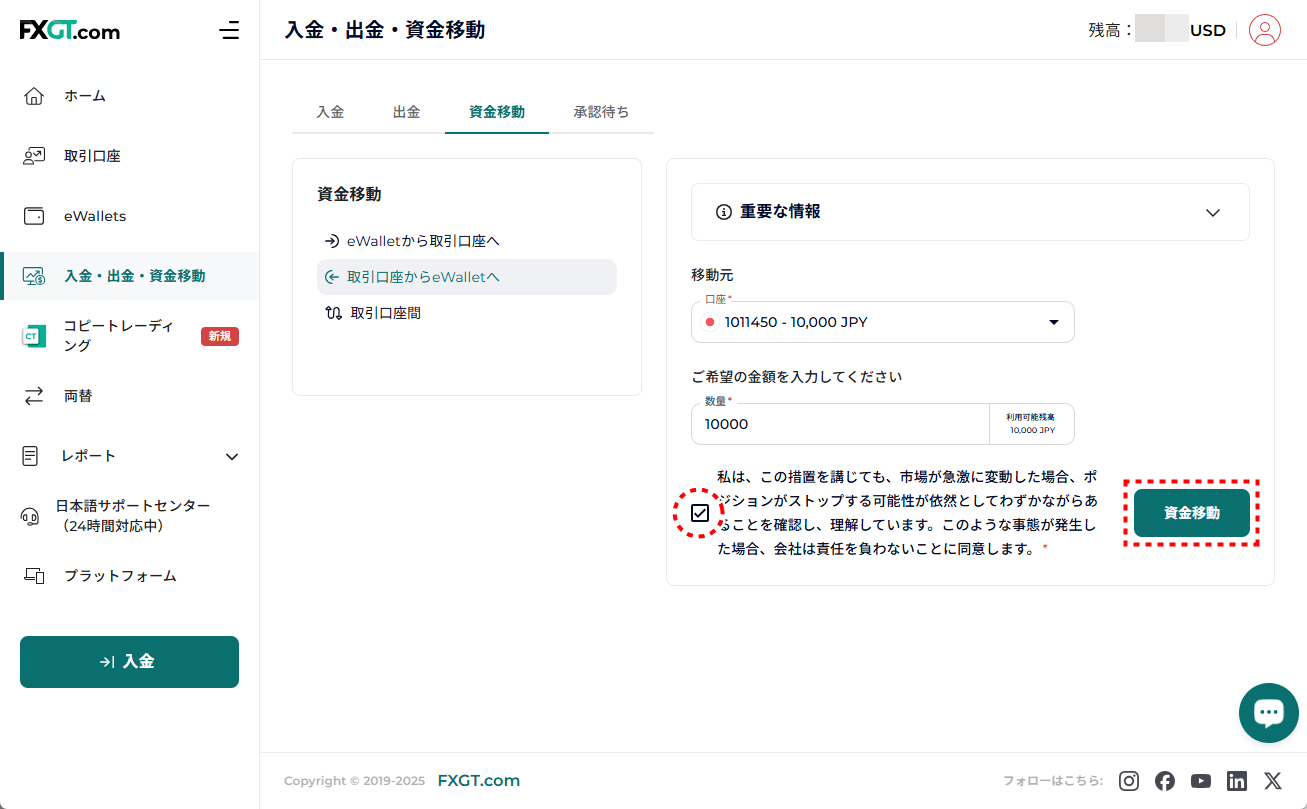
Task: Switch to the 承認待ち tab
Action: coord(601,112)
